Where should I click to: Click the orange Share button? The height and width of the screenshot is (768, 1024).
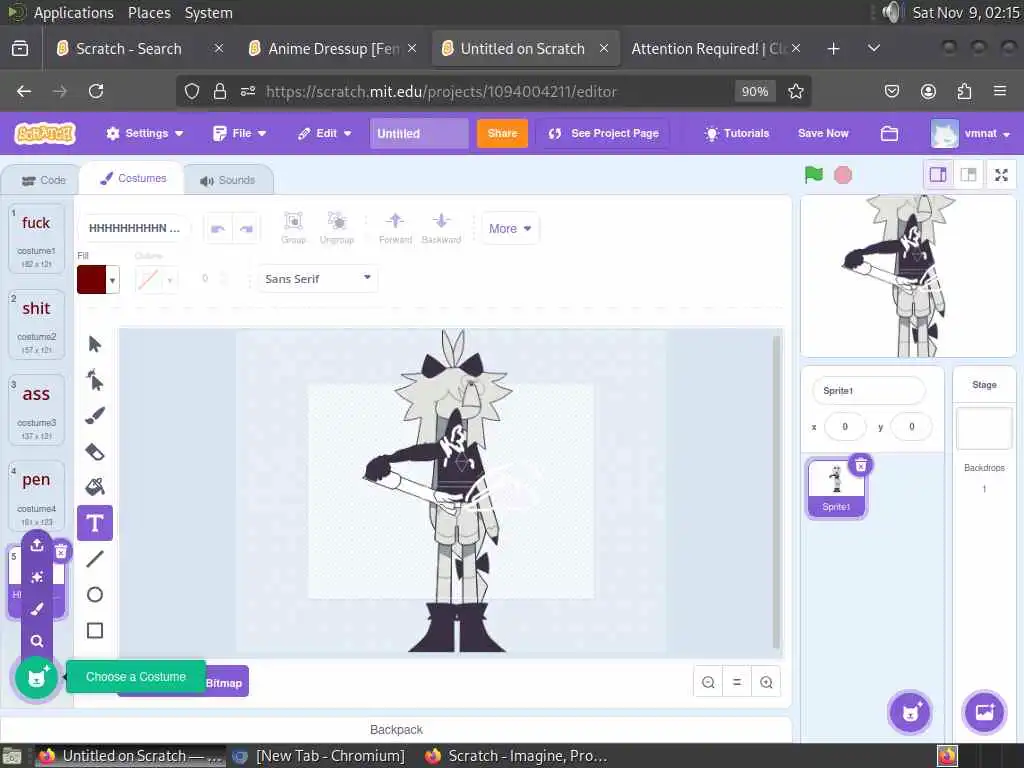point(502,133)
